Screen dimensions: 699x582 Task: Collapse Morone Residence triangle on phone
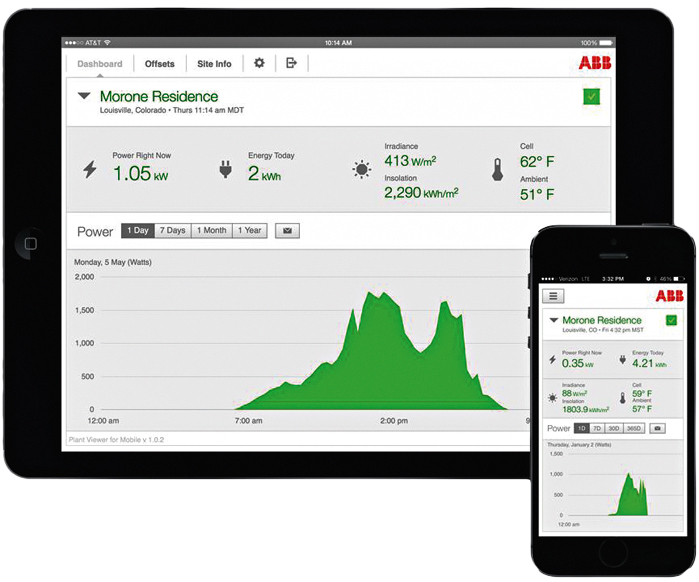click(x=553, y=321)
